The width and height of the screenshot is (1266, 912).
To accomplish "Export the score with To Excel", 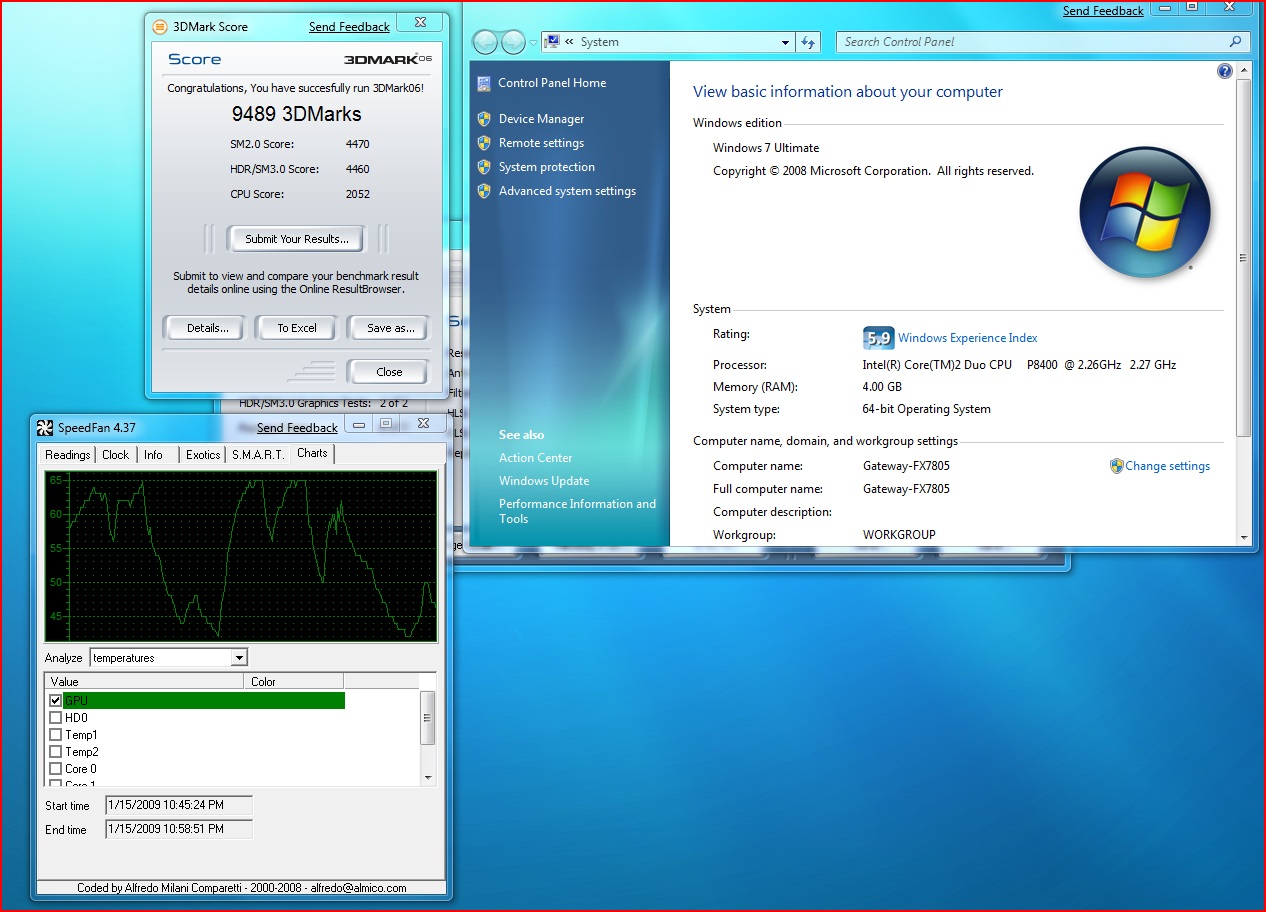I will (297, 328).
